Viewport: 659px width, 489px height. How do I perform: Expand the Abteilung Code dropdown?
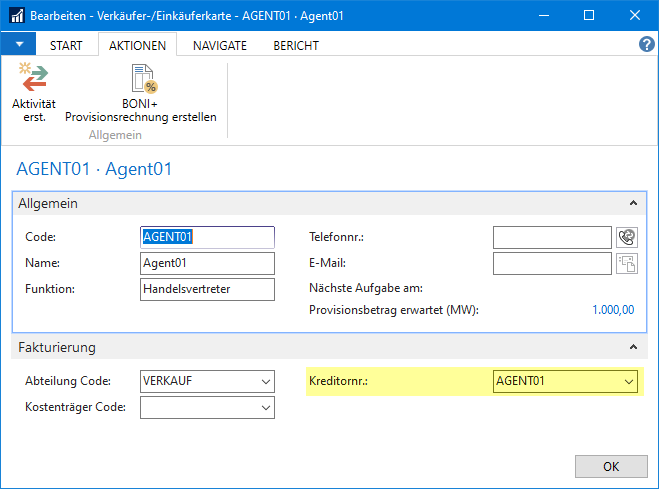pyautogui.click(x=265, y=381)
